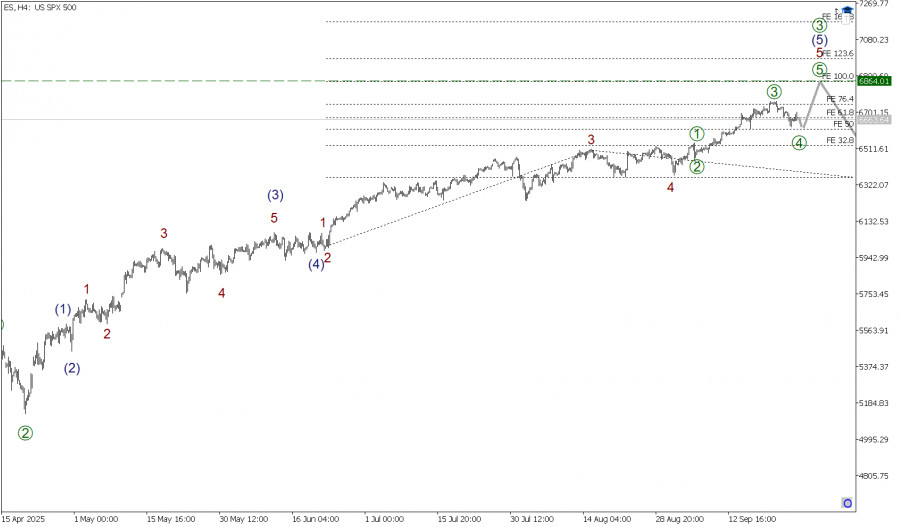
Task: Select the blue (1) wave label
Action: [x=63, y=309]
